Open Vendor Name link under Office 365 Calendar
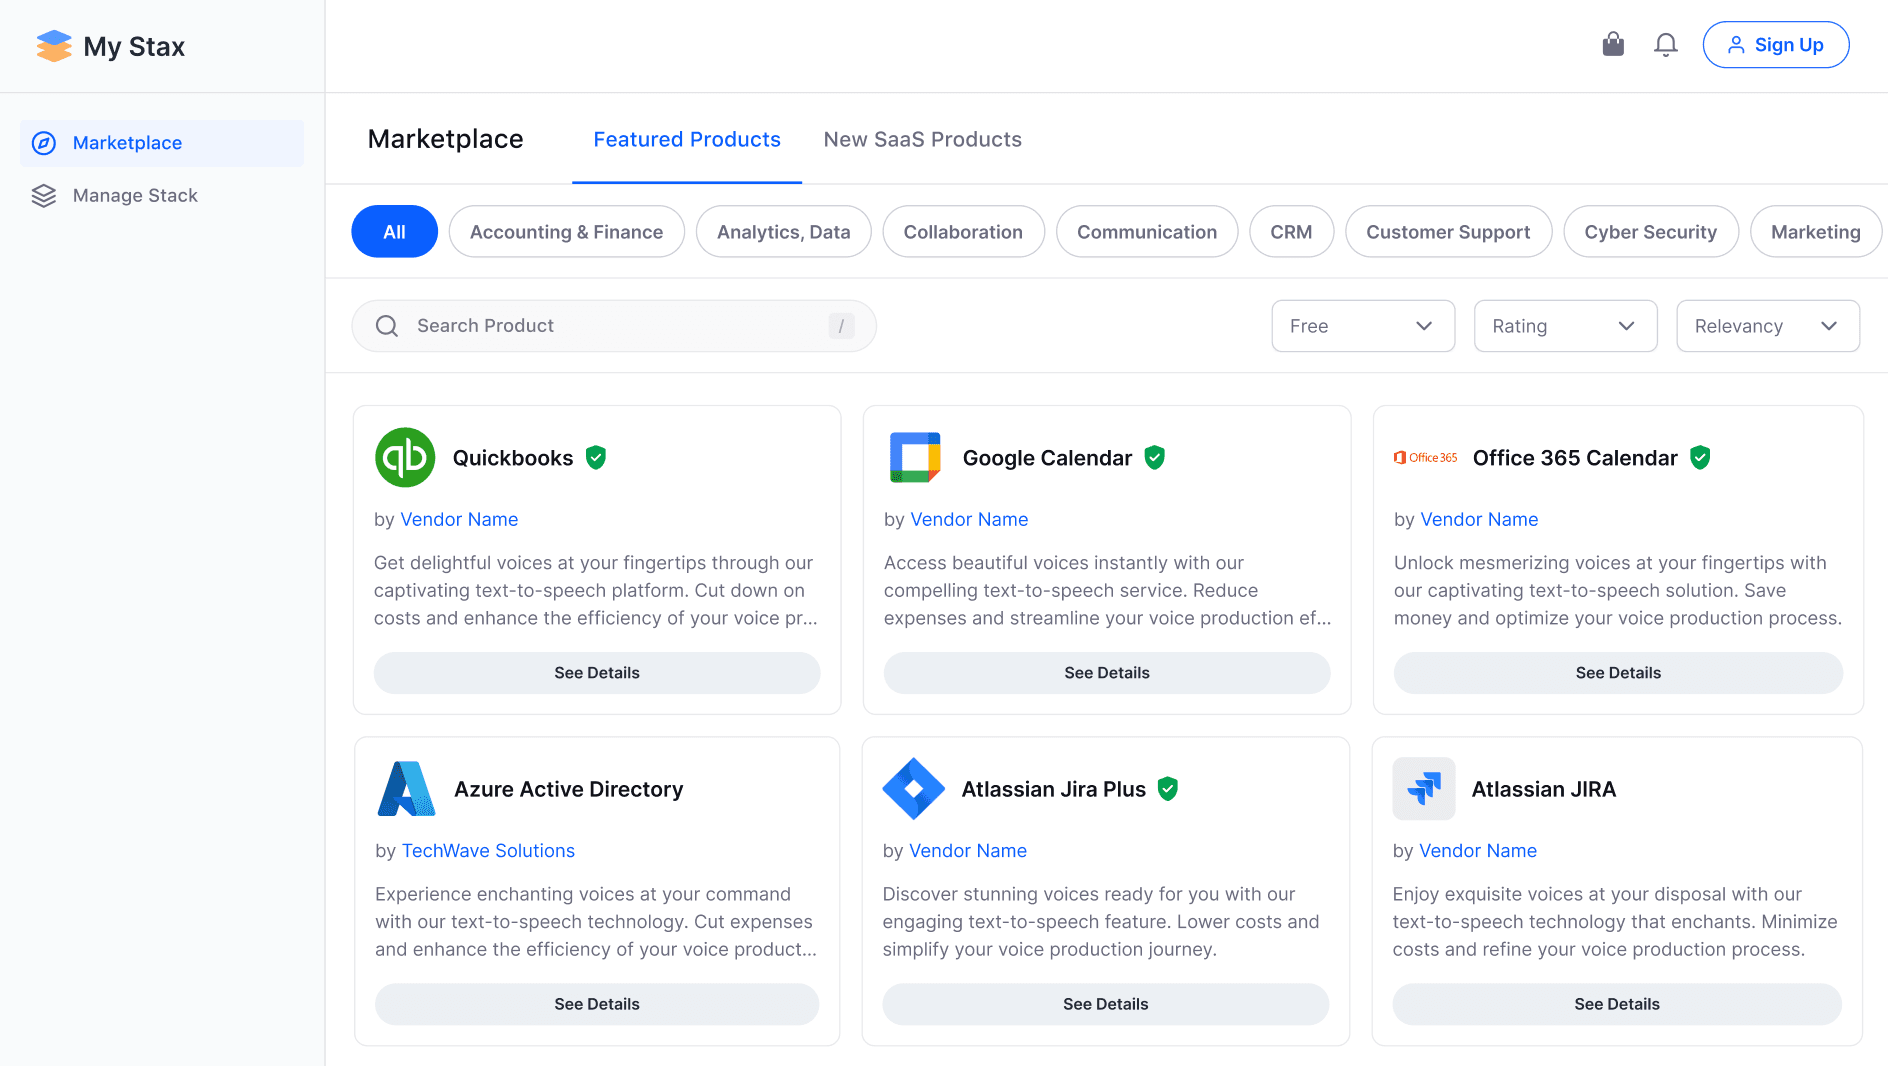 1479,519
